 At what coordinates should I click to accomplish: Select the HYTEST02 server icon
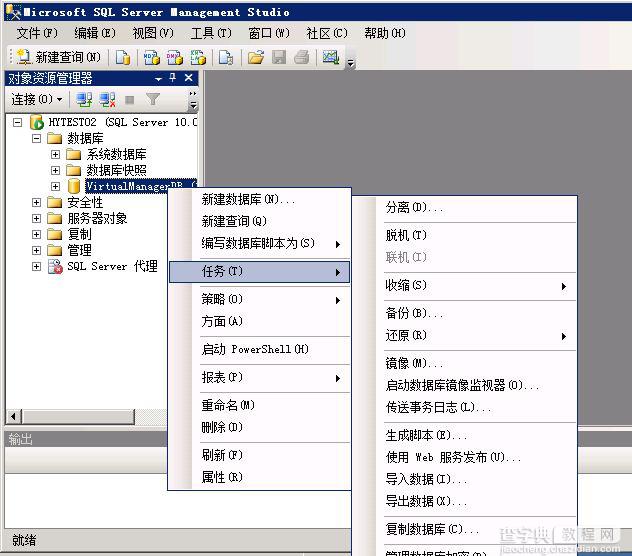(x=37, y=122)
